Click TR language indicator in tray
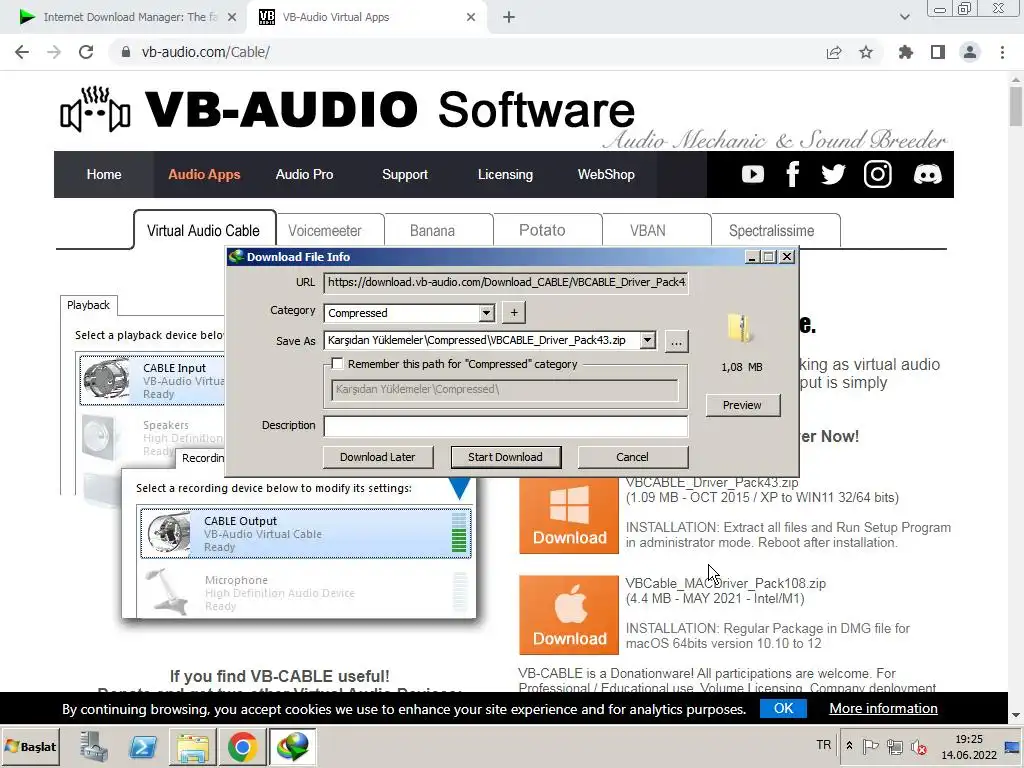Image resolution: width=1024 pixels, height=768 pixels. [x=824, y=745]
